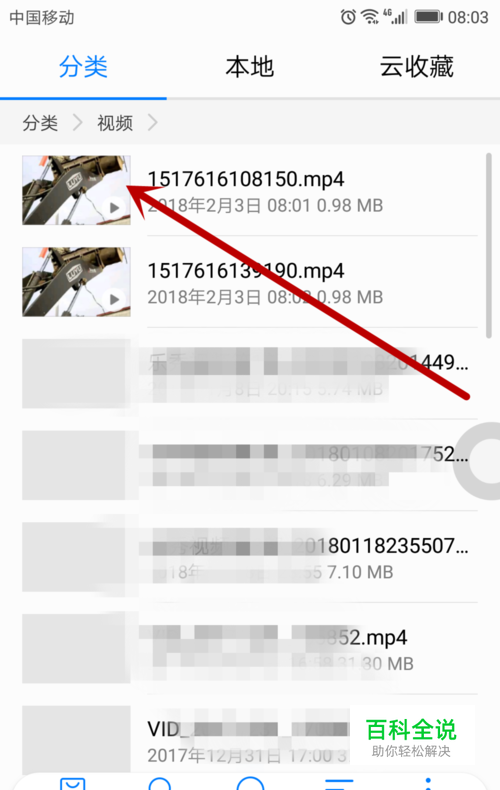Screen dimensions: 500x790
Task: Click the vertical scrollbar on right
Action: point(488,245)
